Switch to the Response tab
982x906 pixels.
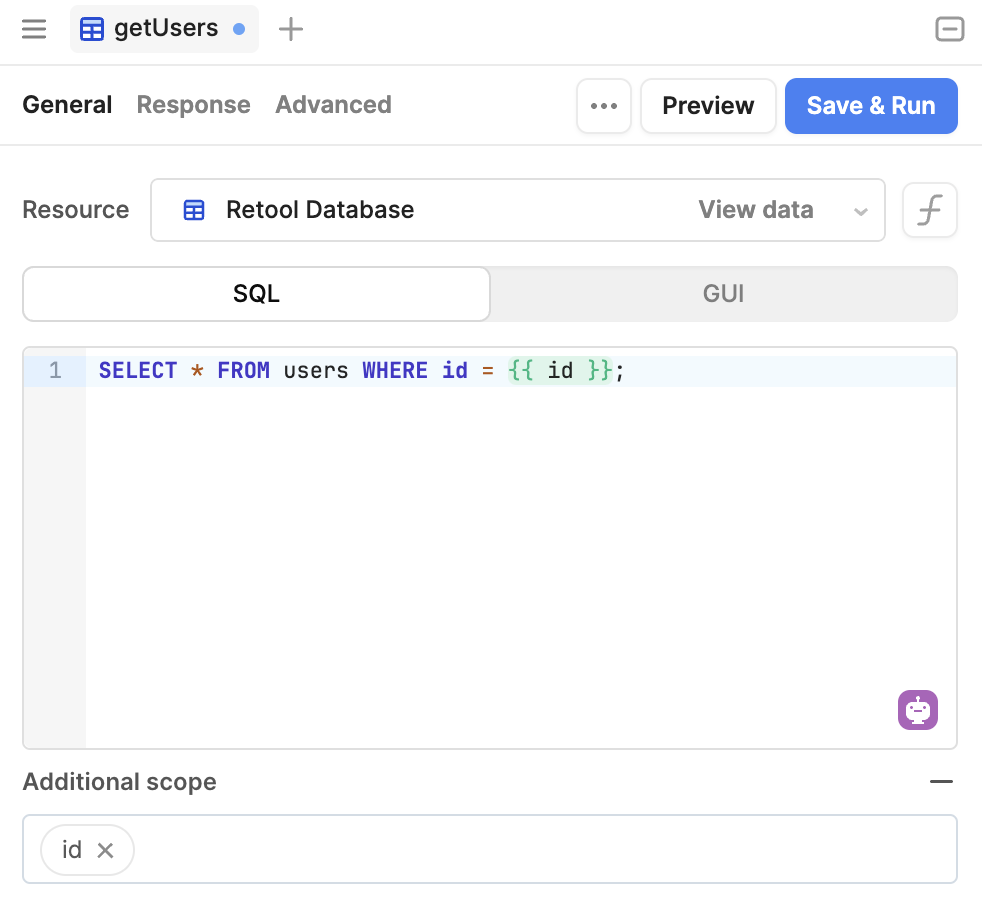point(193,105)
